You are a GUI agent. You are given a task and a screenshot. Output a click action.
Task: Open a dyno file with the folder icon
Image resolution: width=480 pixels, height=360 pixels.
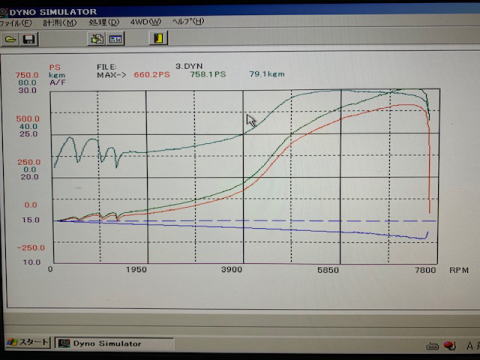point(10,39)
